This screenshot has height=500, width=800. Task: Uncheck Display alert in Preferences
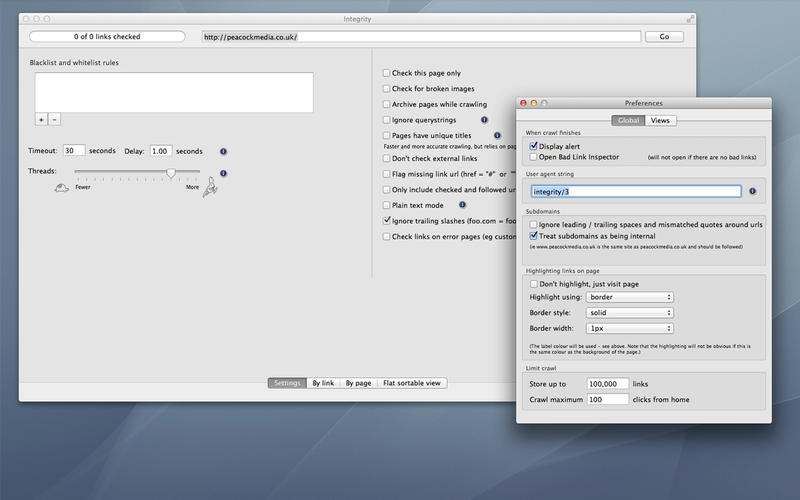534,145
